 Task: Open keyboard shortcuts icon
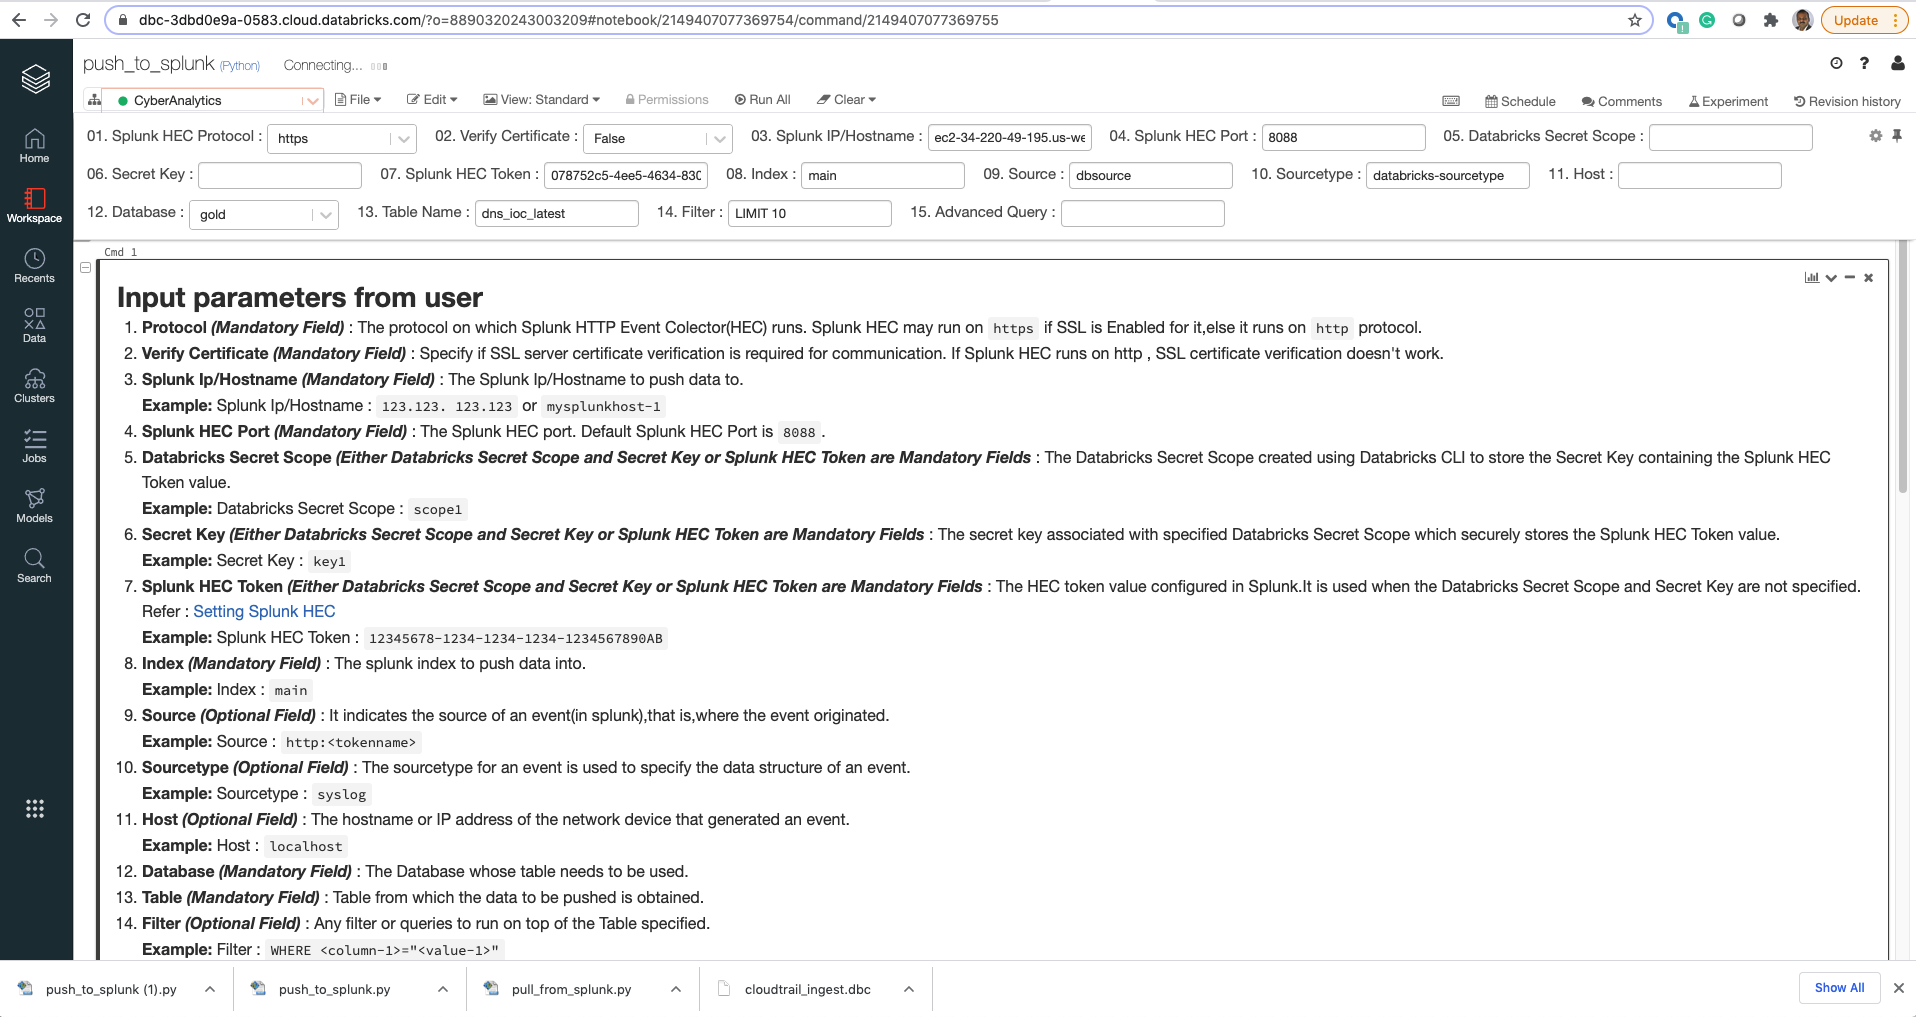(x=1451, y=101)
